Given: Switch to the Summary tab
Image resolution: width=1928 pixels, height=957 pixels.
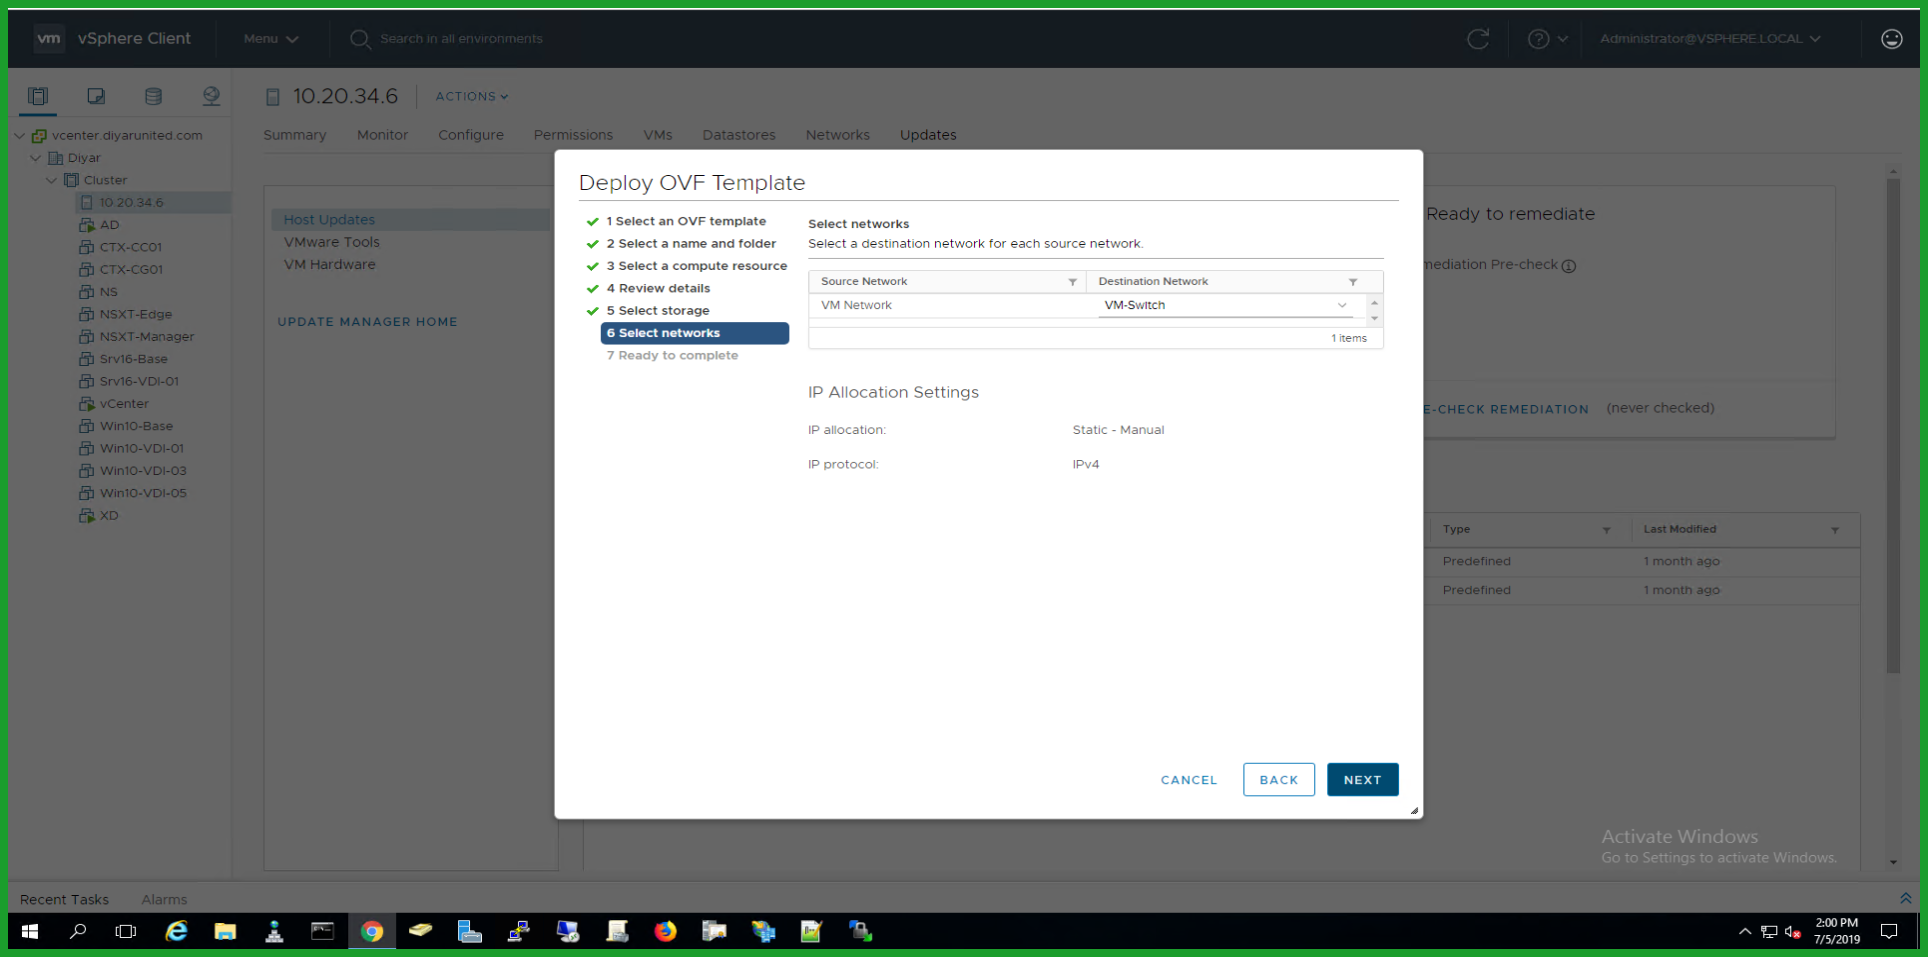Looking at the screenshot, I should [x=295, y=135].
